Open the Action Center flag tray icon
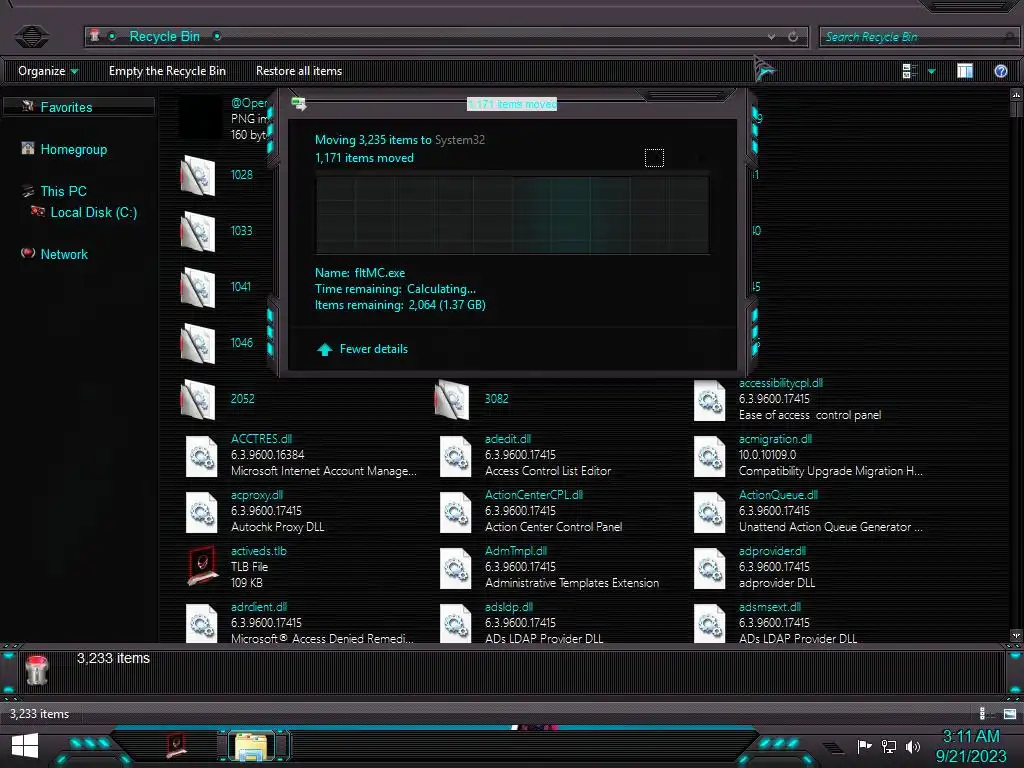The image size is (1024, 768). 865,746
